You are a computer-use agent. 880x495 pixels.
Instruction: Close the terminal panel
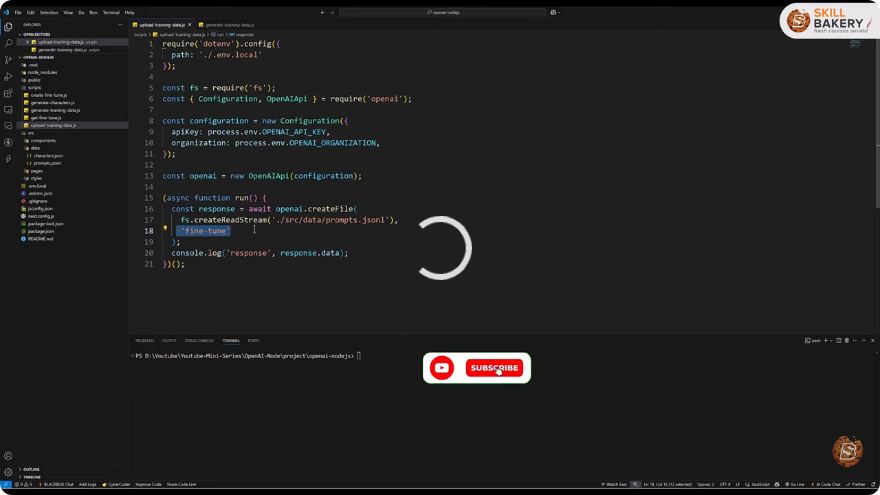point(873,341)
